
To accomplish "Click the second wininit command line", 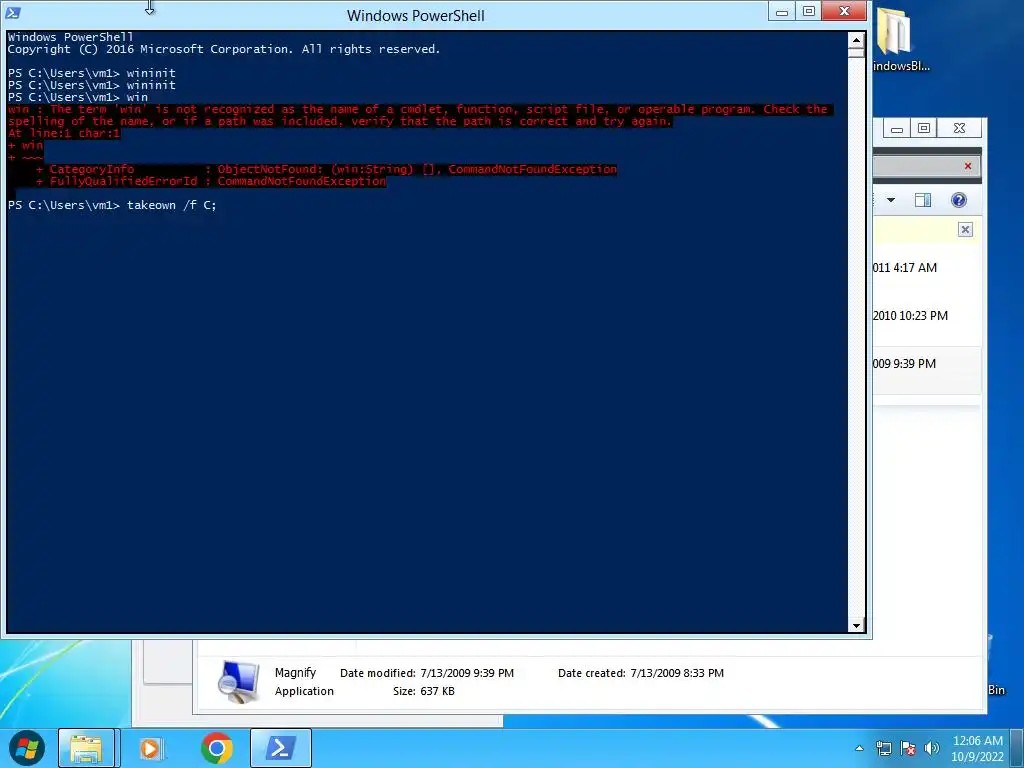I will 91,85.
